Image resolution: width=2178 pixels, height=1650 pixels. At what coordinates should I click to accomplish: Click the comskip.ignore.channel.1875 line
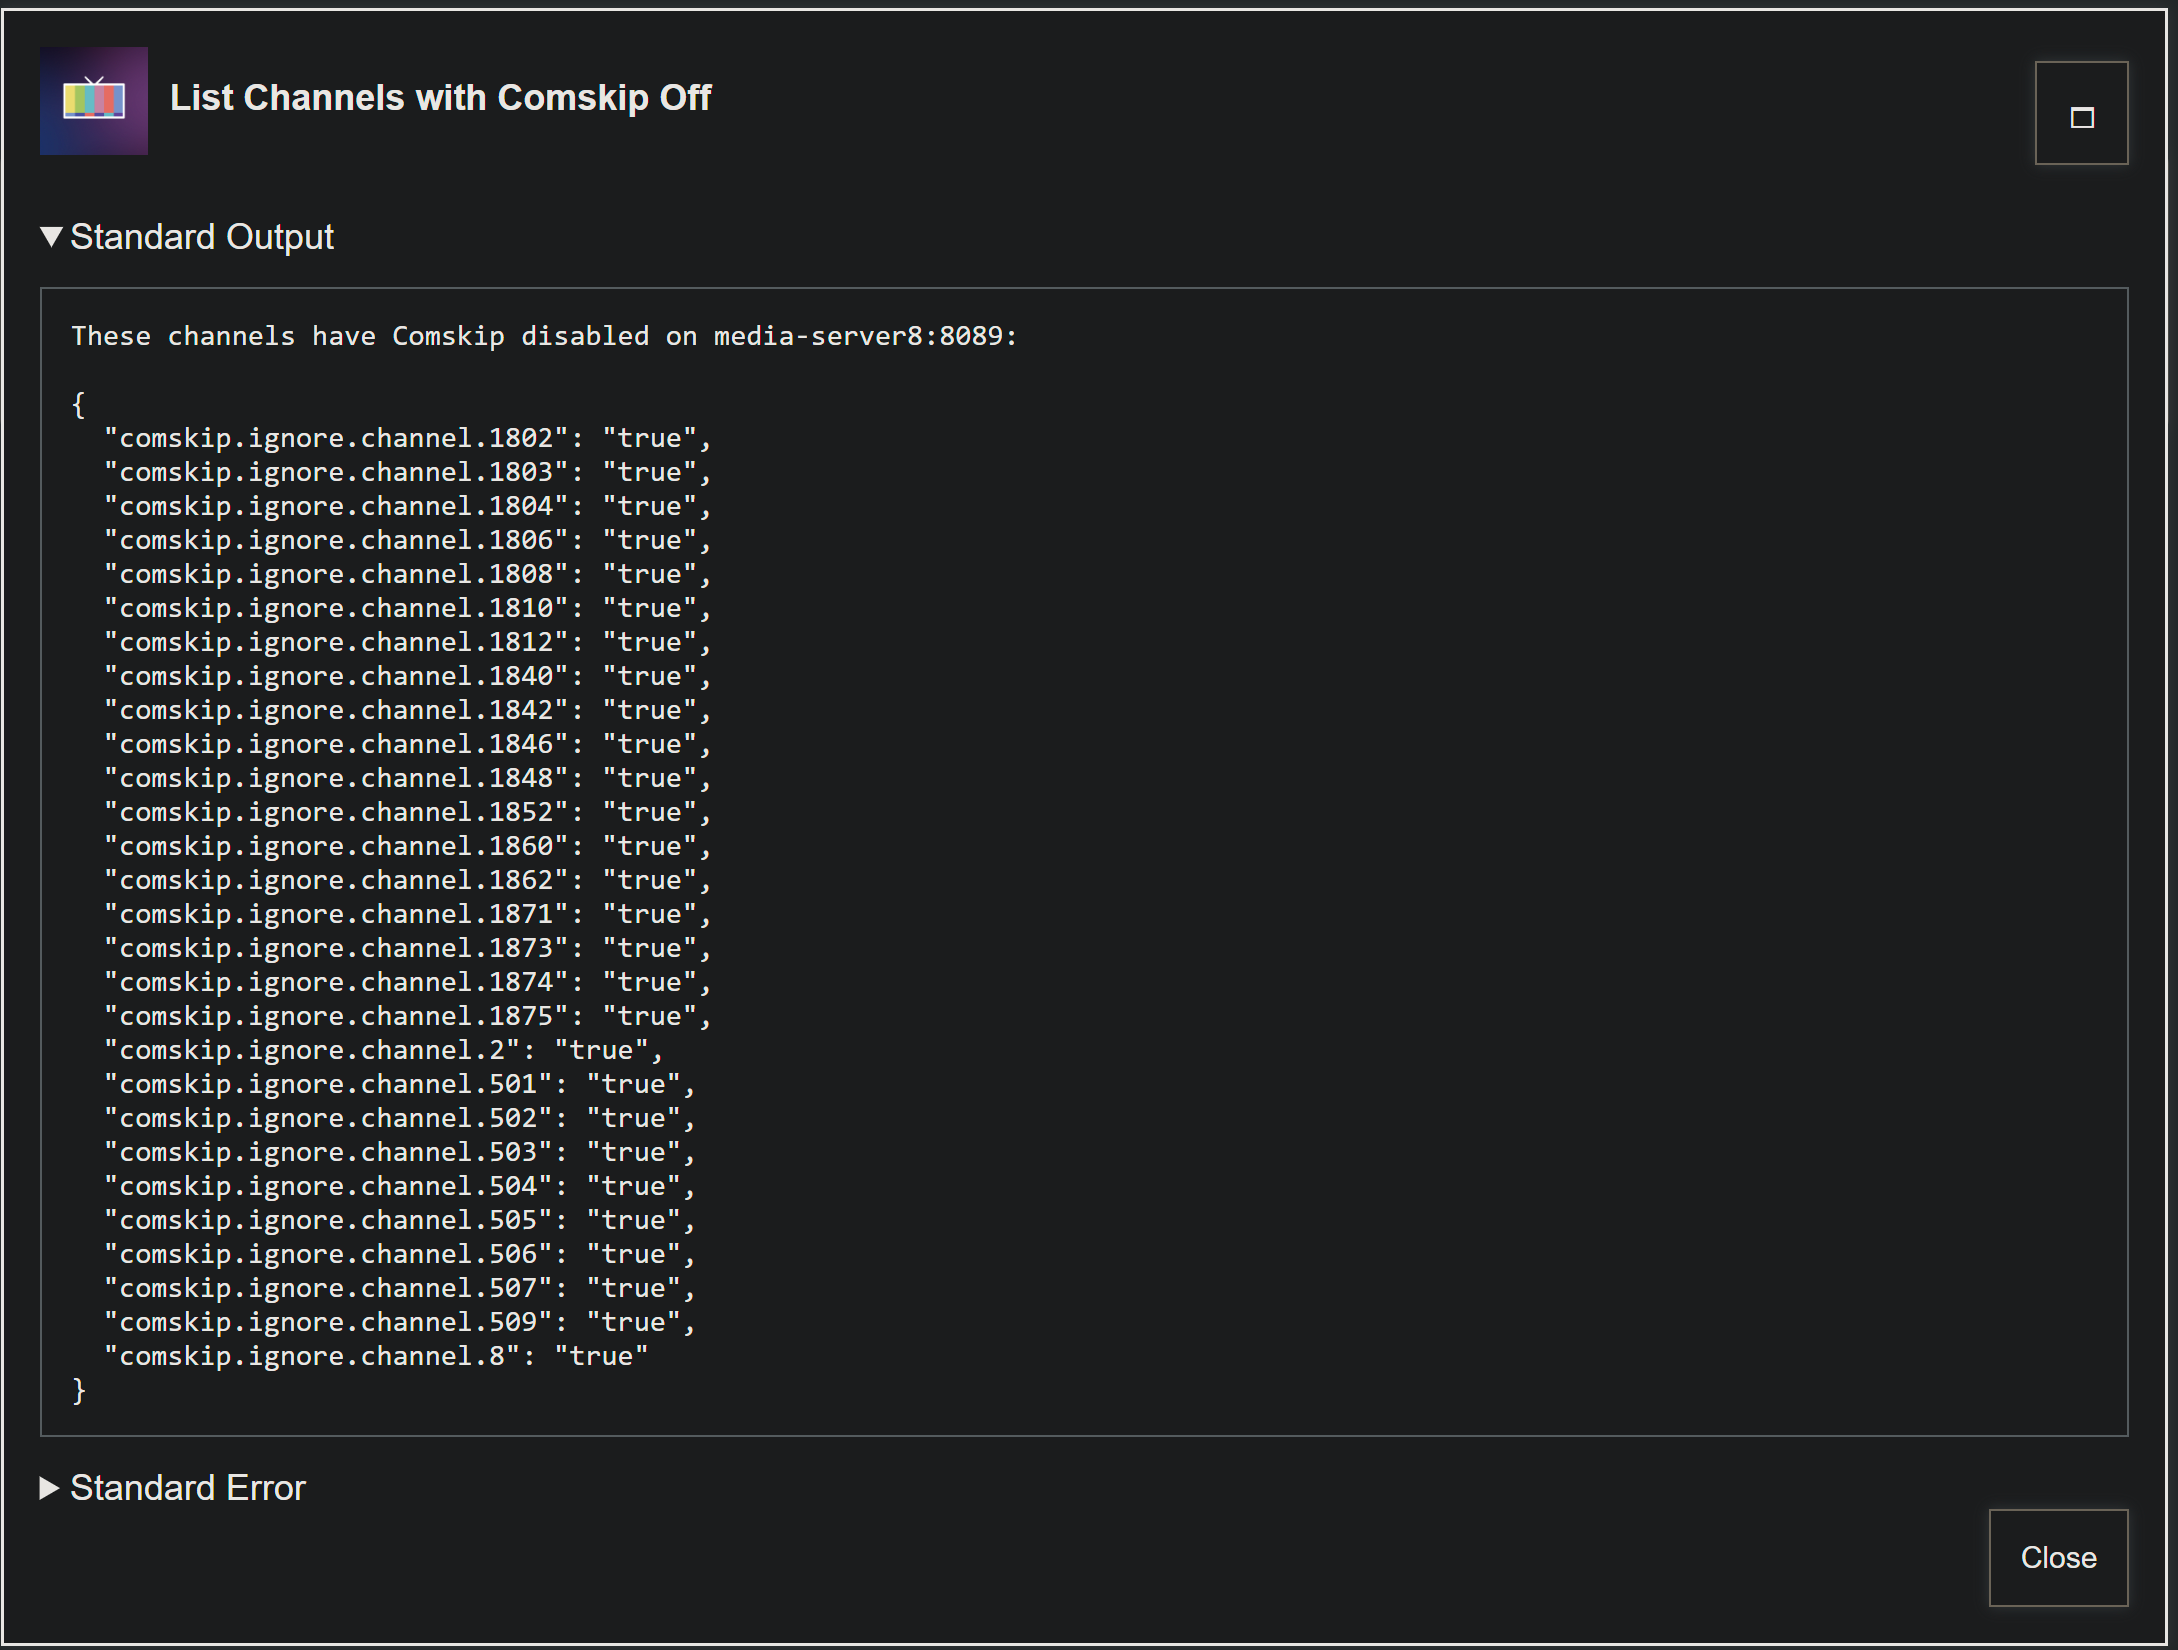point(407,1016)
